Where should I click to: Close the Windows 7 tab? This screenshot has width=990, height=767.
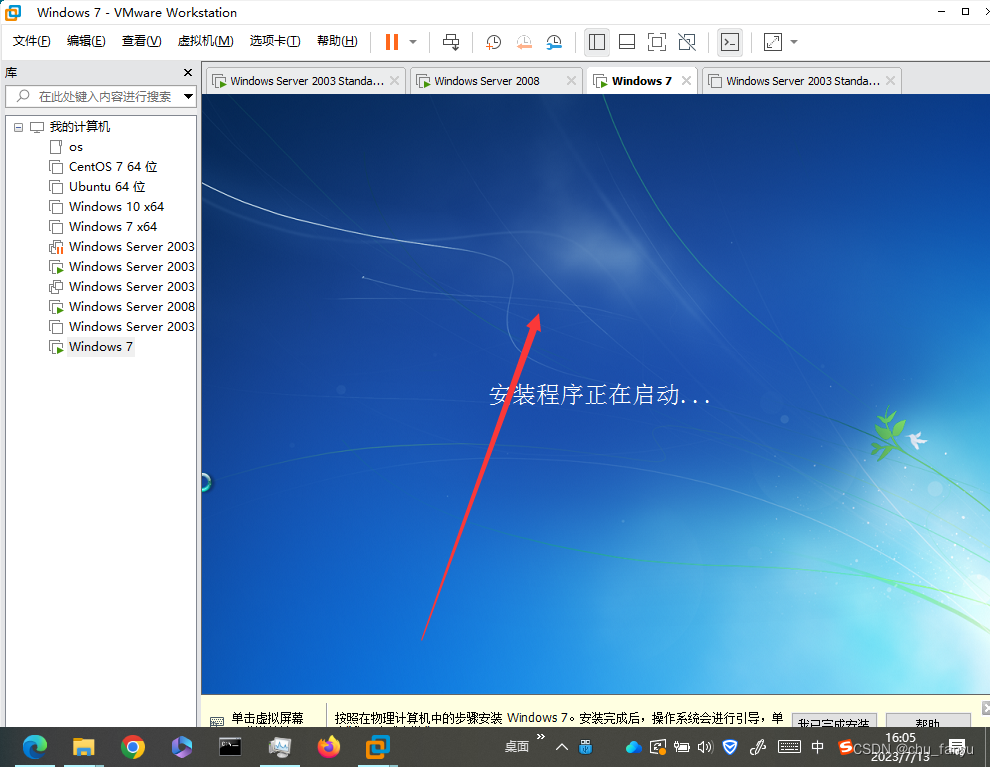pos(686,80)
